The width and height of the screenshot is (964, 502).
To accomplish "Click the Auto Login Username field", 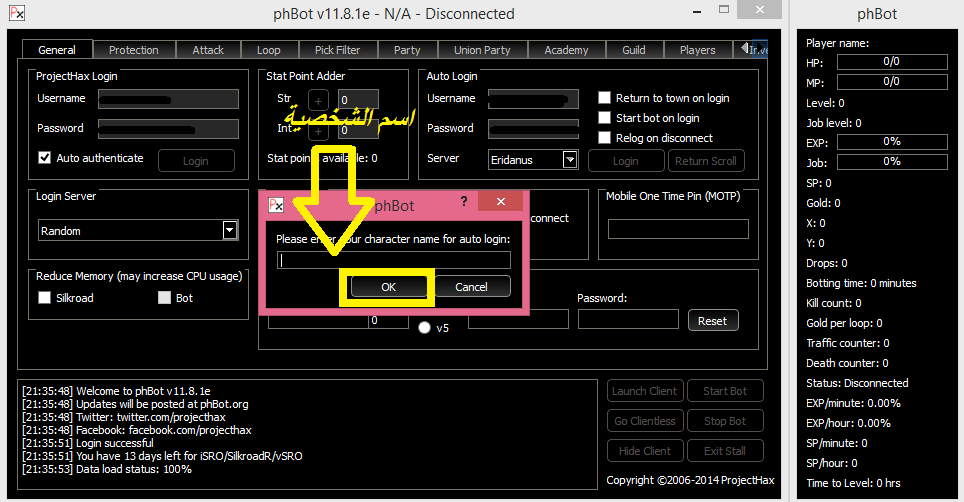I will coord(533,99).
